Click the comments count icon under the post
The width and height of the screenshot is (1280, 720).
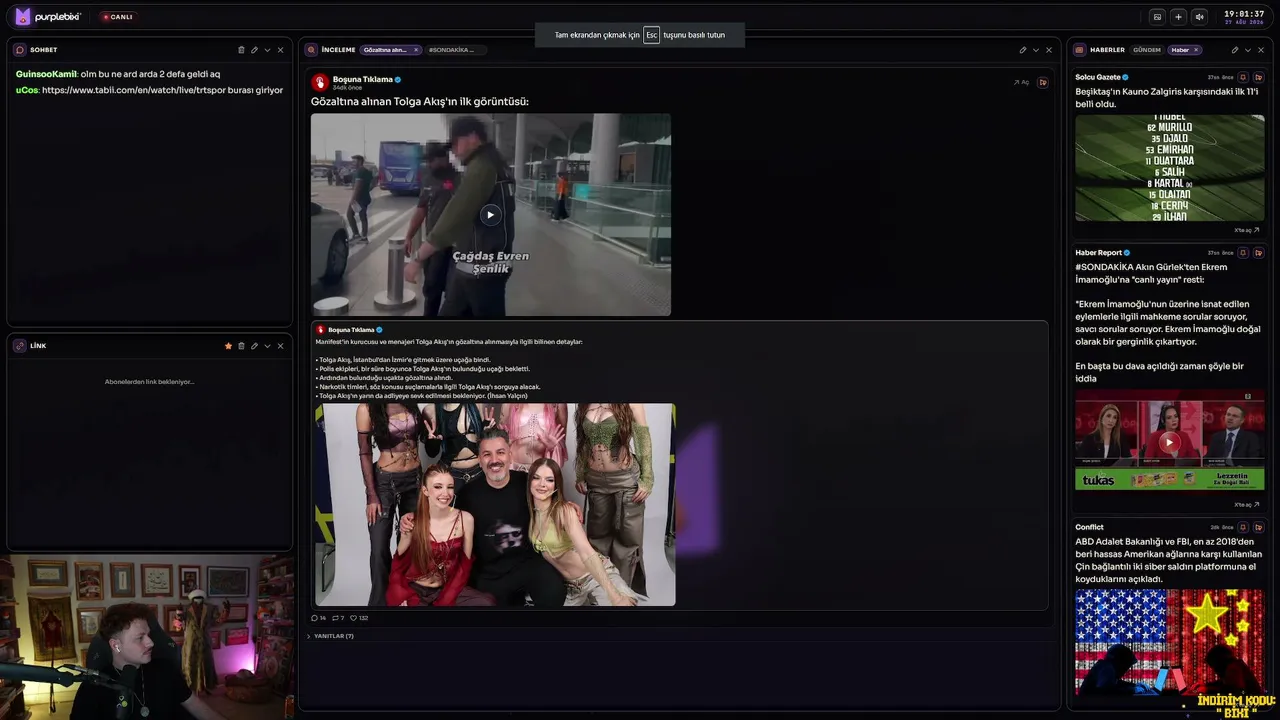pos(318,618)
